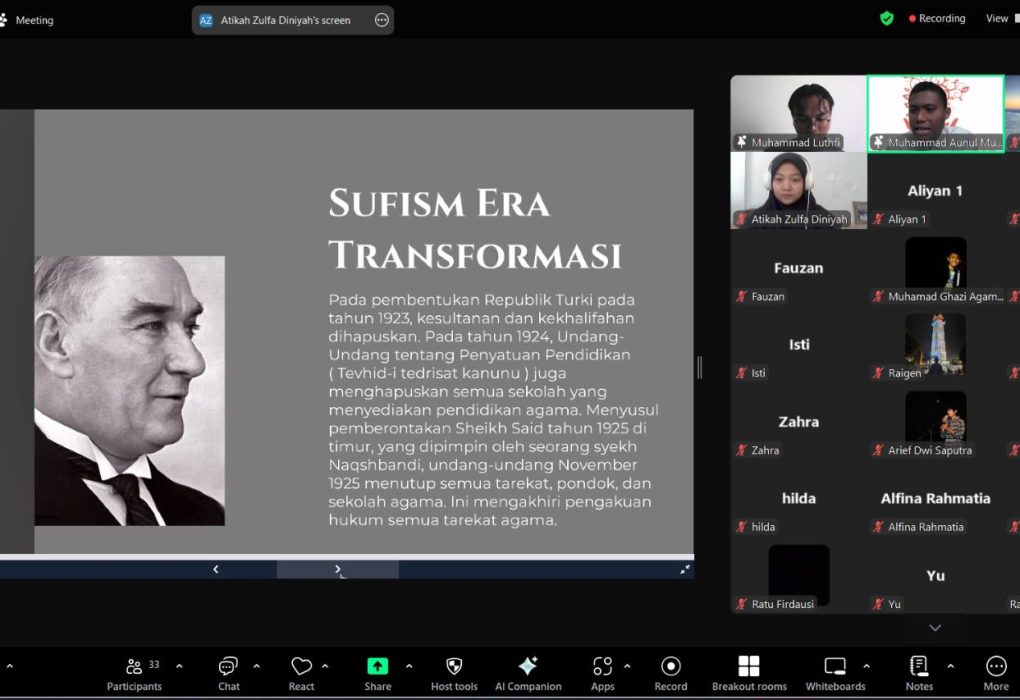The image size is (1020, 700).
Task: Select Muhammad Aunul's video tile
Action: tap(935, 113)
